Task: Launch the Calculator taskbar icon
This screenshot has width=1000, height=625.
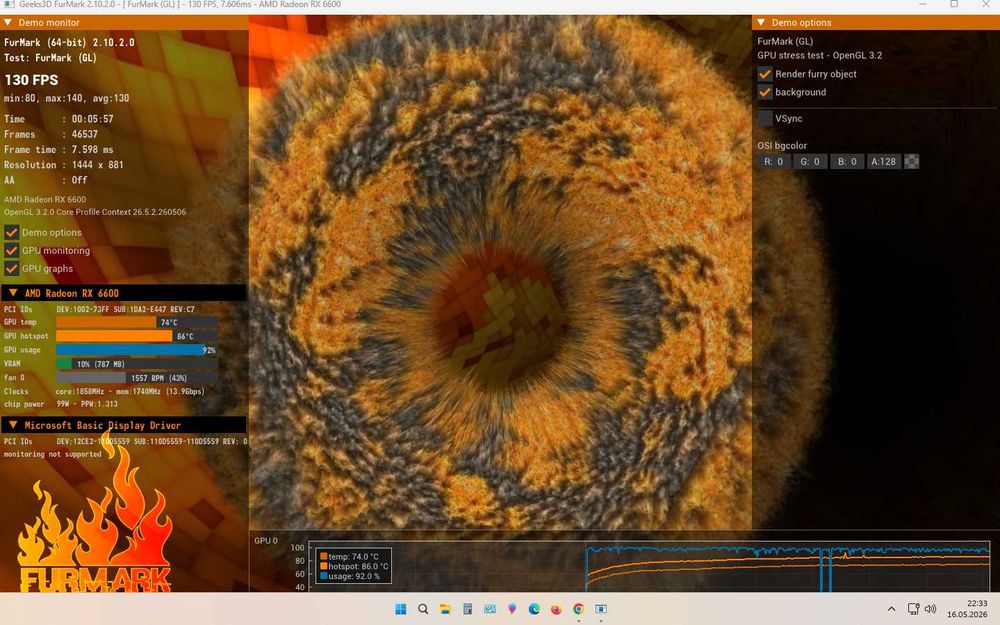Action: [x=467, y=609]
